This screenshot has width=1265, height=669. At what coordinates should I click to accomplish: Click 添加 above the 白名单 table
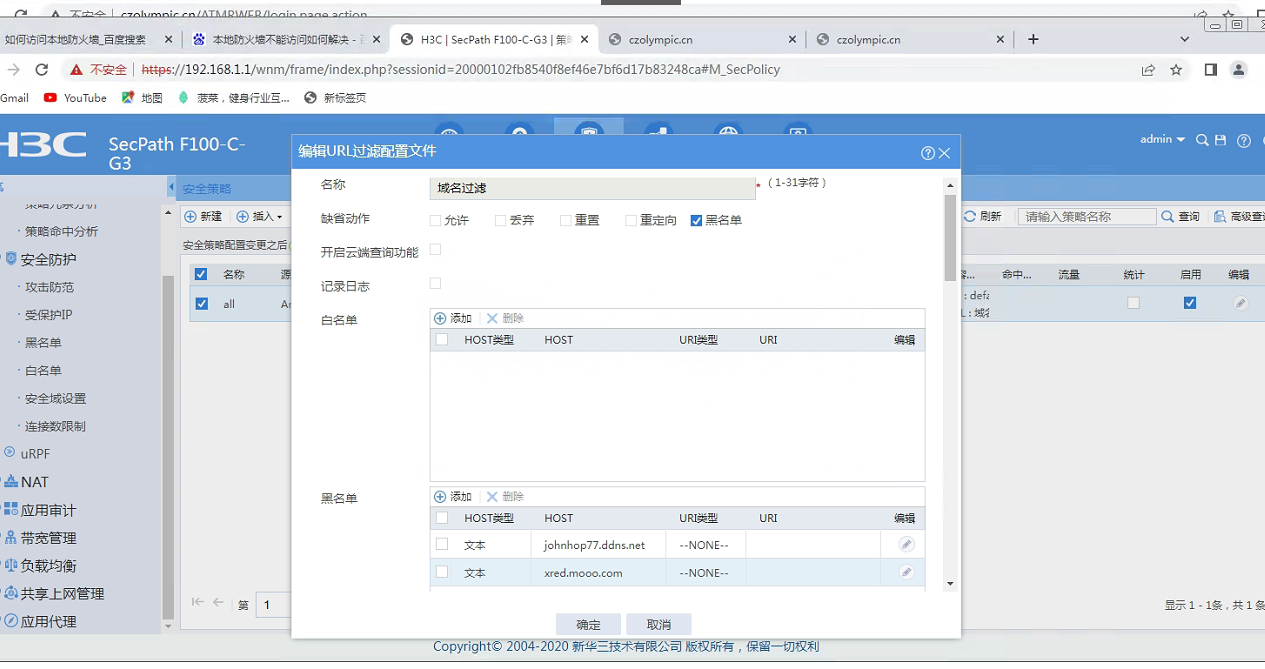coord(453,318)
